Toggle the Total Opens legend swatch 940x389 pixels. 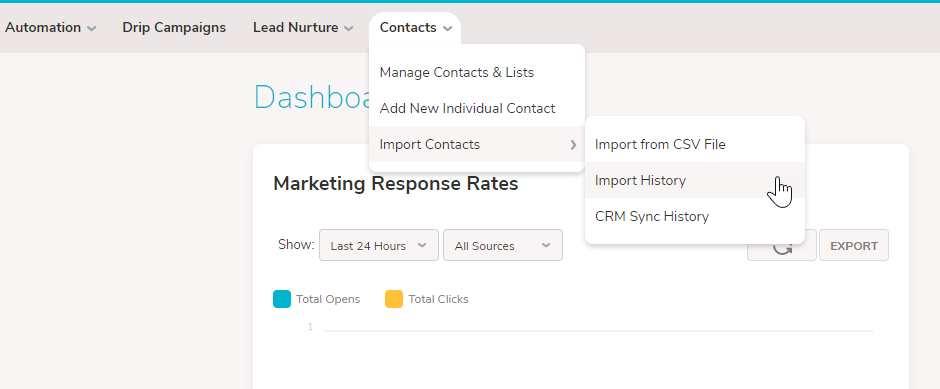[282, 298]
